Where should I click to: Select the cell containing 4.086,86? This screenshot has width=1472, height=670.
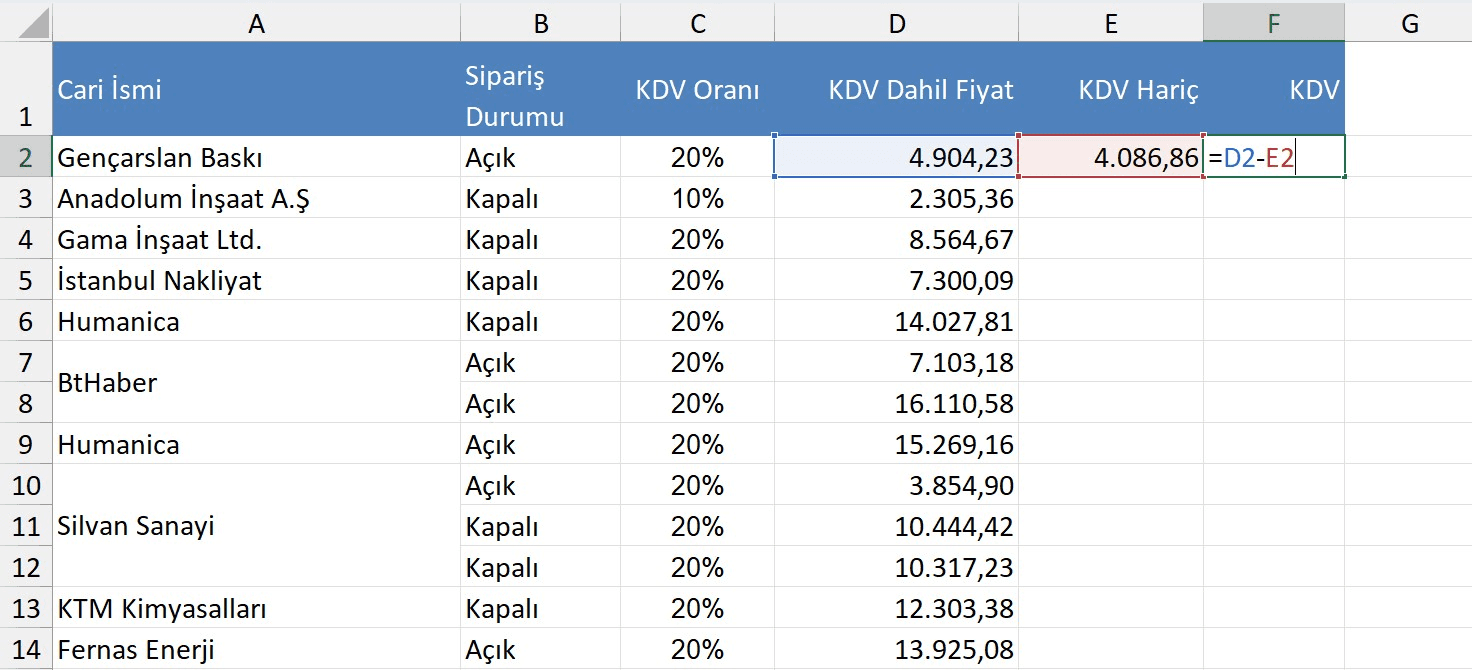1110,157
